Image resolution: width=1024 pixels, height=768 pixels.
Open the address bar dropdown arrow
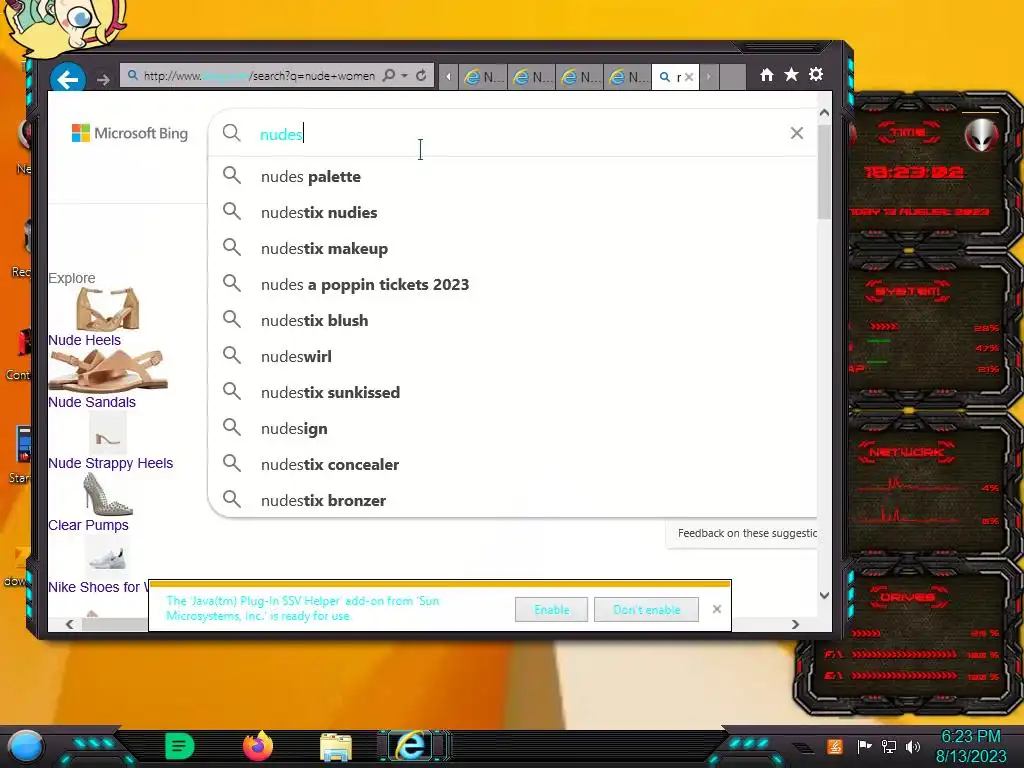[404, 76]
